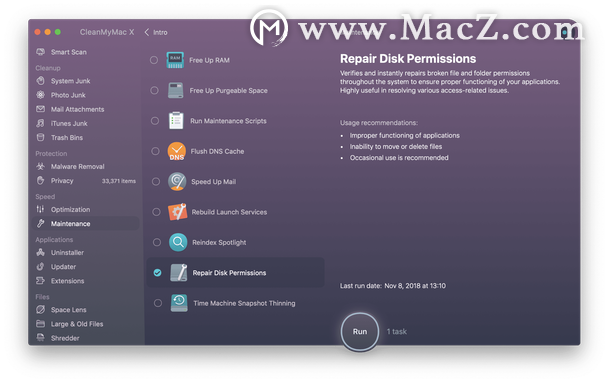This screenshot has height=383, width=608.
Task: Click the Reindex Spotlight magnifier icon
Action: point(178,242)
